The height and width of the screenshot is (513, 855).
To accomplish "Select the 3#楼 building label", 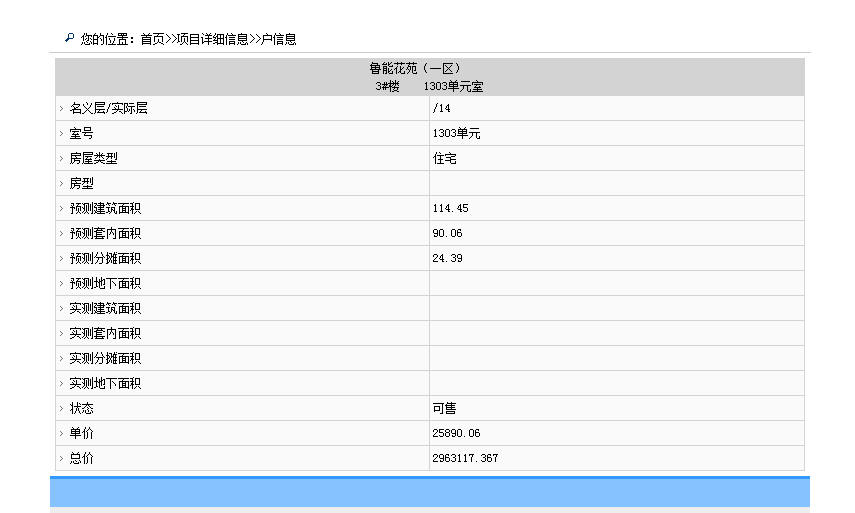I will click(387, 86).
